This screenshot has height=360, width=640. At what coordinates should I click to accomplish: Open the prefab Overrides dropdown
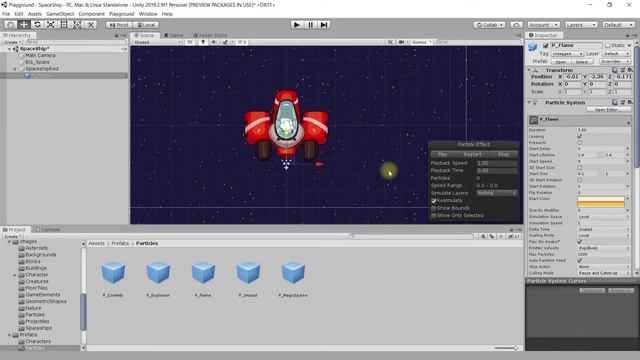(615, 62)
